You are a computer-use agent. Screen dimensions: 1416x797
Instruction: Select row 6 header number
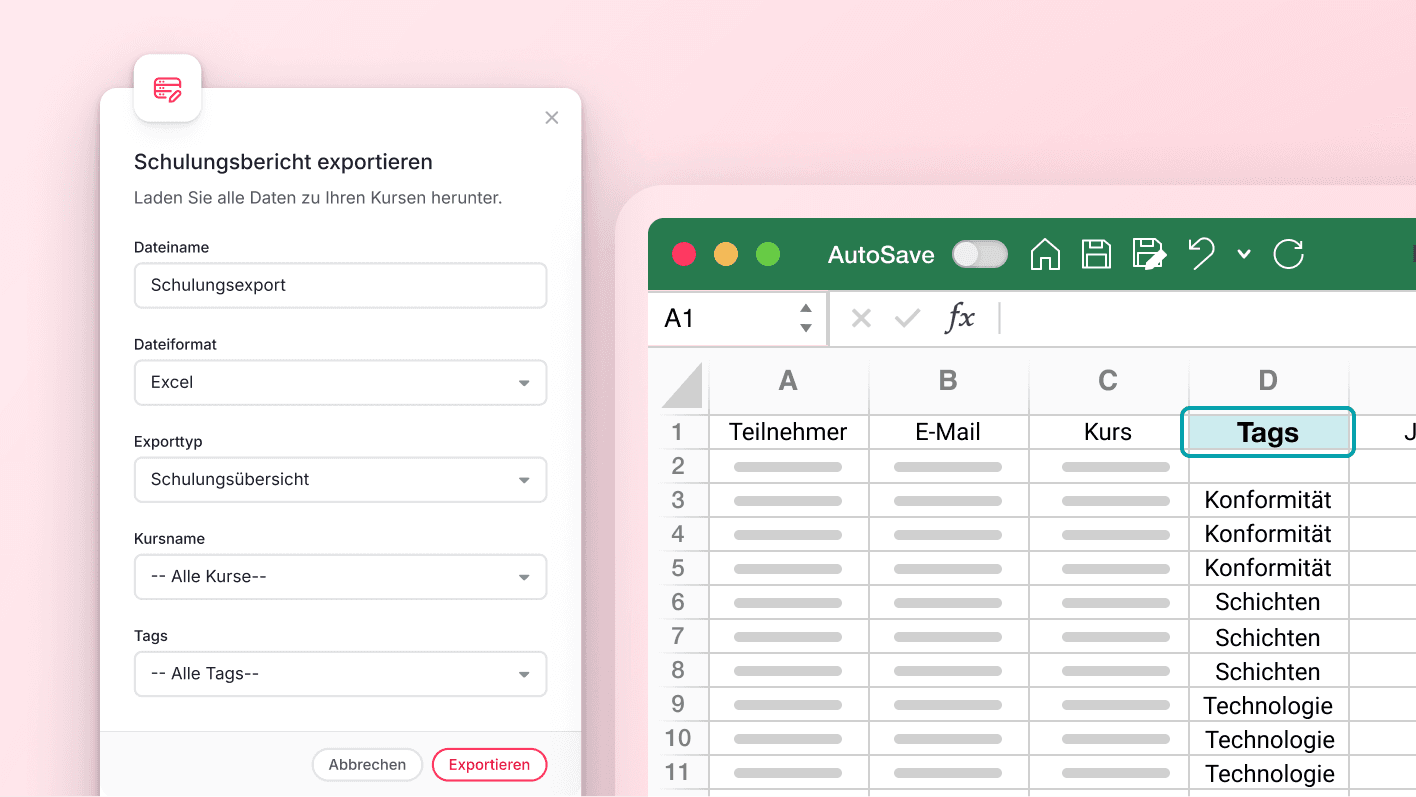click(x=677, y=602)
